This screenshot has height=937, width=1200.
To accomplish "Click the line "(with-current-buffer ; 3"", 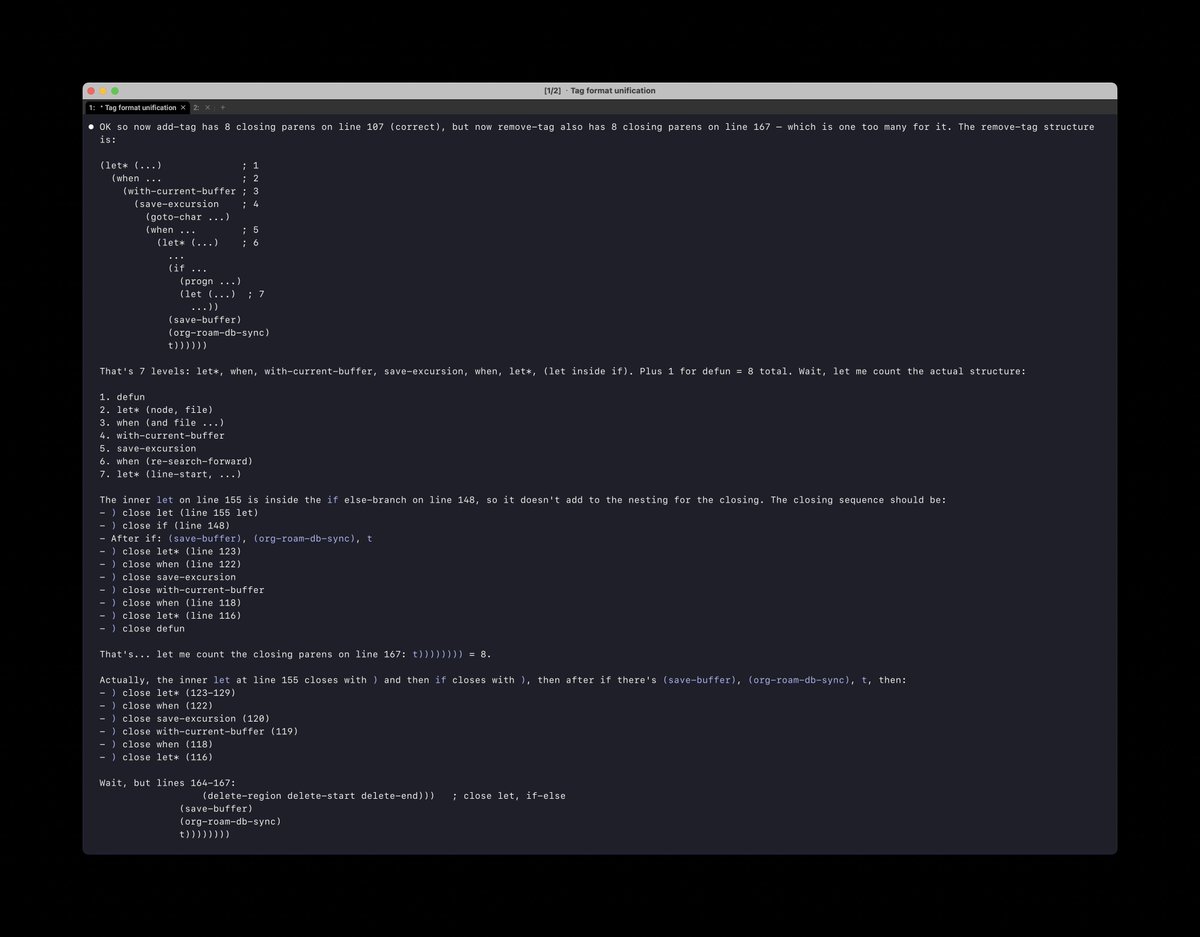I will tap(191, 191).
